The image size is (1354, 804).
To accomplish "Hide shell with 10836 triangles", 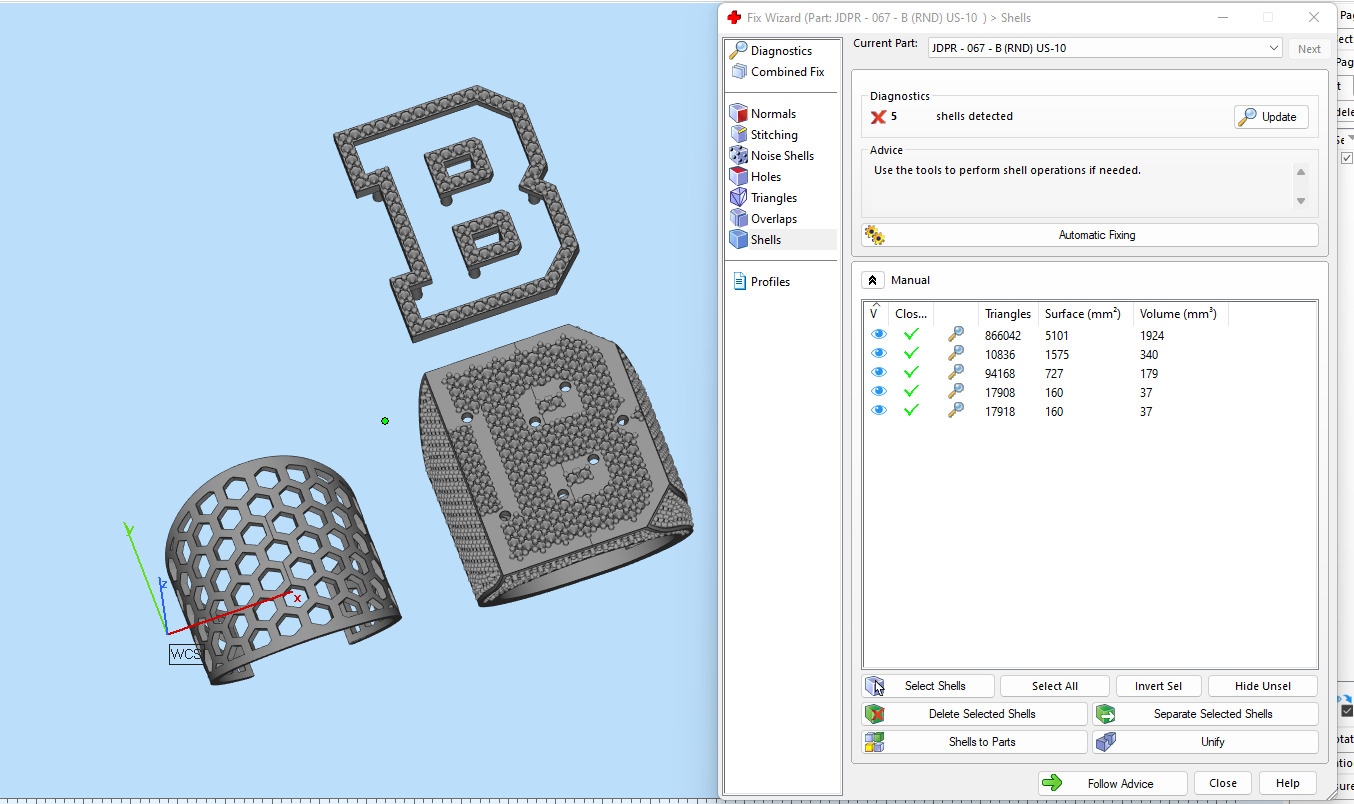I will (879, 354).
